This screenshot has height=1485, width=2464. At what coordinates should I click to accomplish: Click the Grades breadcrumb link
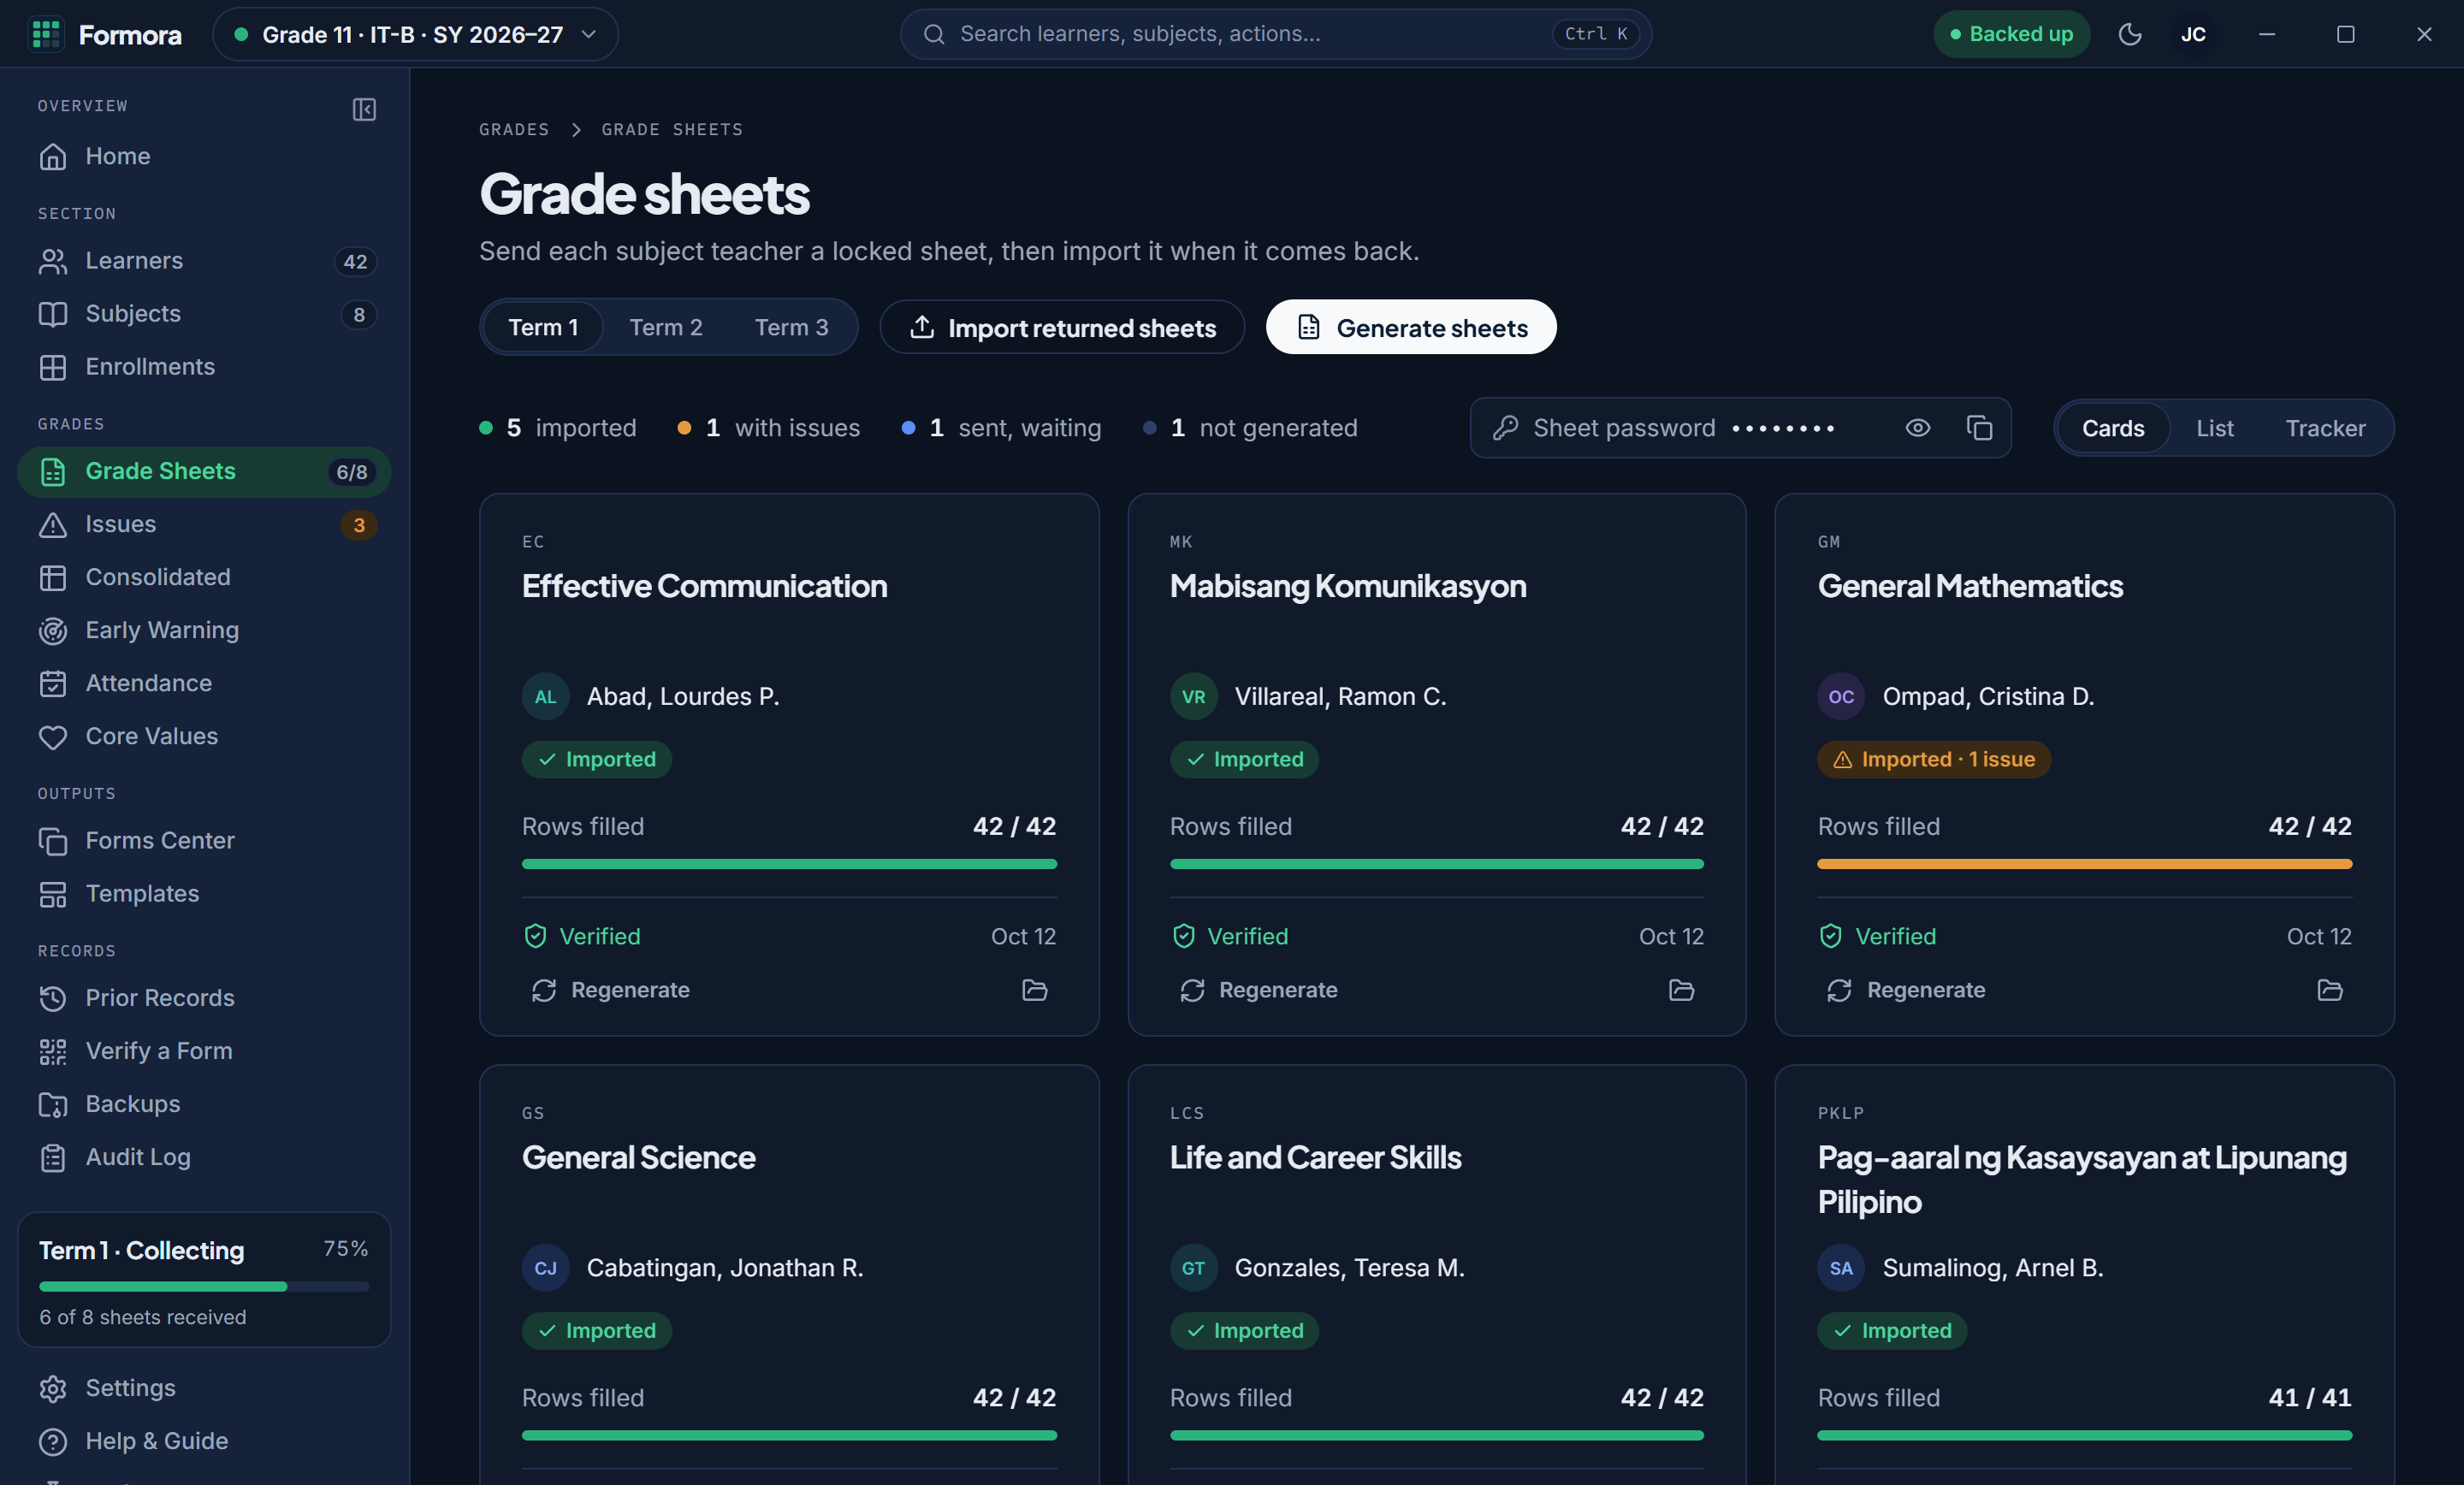514,129
